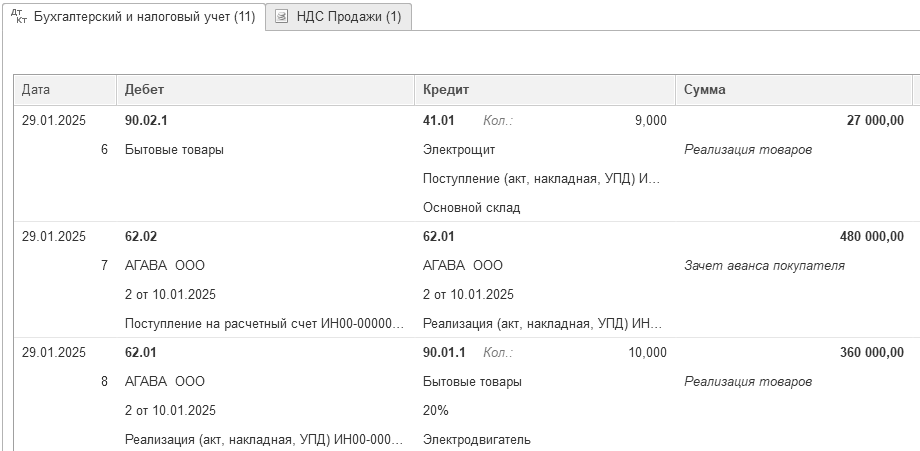
Task: Open the НДС Продажи (1) tab
Action: coord(339,16)
